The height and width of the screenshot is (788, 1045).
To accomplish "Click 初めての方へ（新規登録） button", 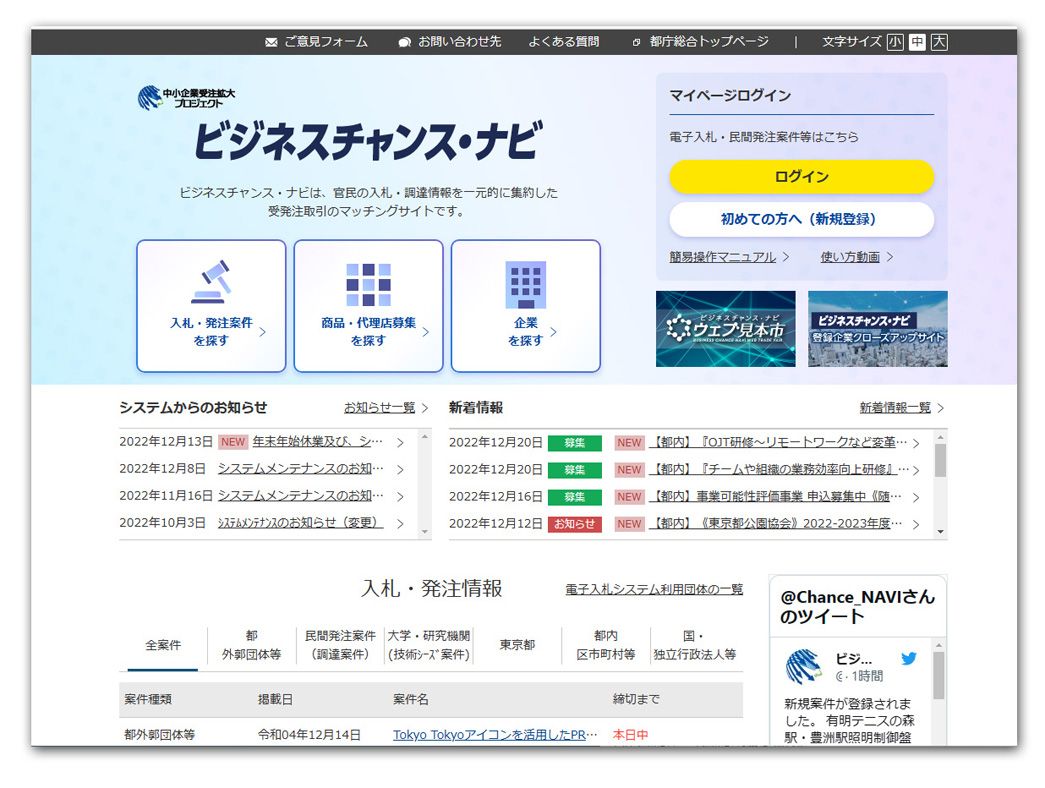I will (801, 219).
